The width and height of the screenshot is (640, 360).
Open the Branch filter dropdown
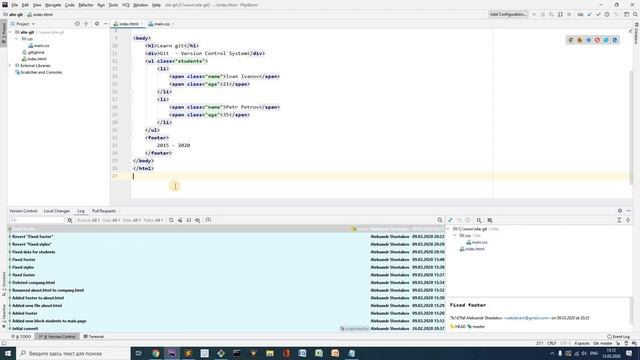(x=88, y=220)
